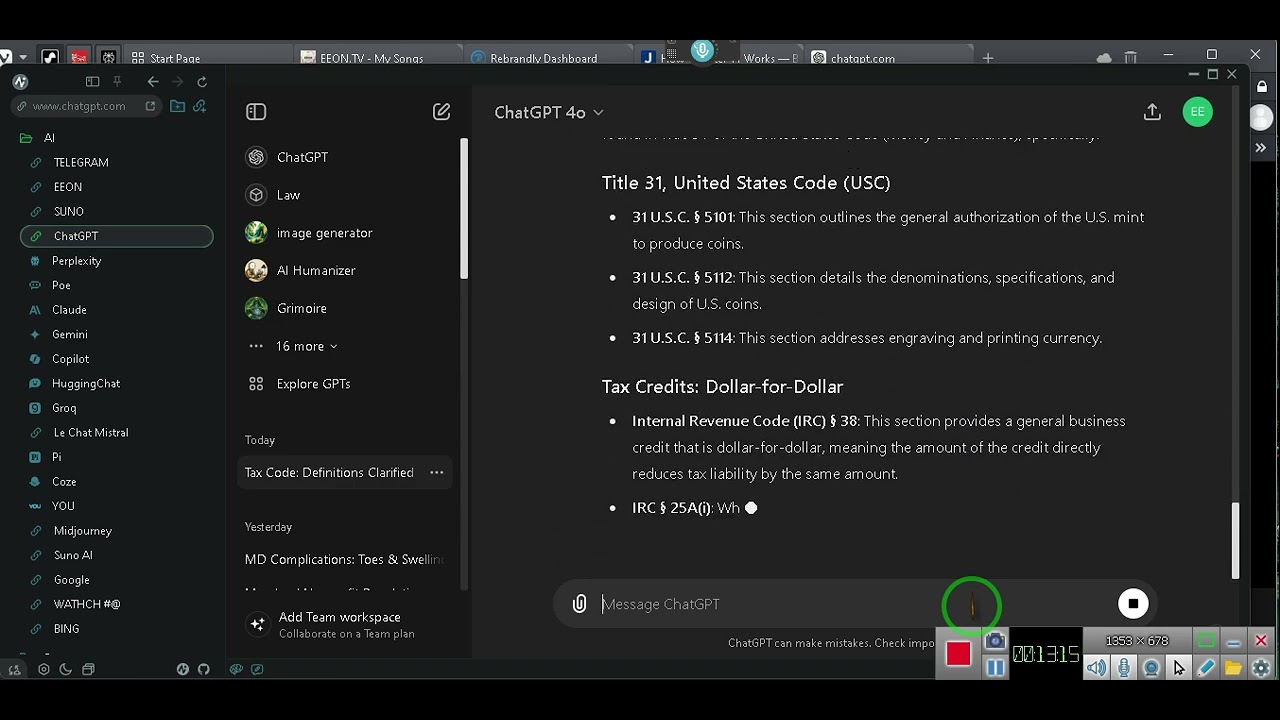Image resolution: width=1280 pixels, height=720 pixels.
Task: Open the hexagon settings icon in bottom bar
Action: (43, 669)
